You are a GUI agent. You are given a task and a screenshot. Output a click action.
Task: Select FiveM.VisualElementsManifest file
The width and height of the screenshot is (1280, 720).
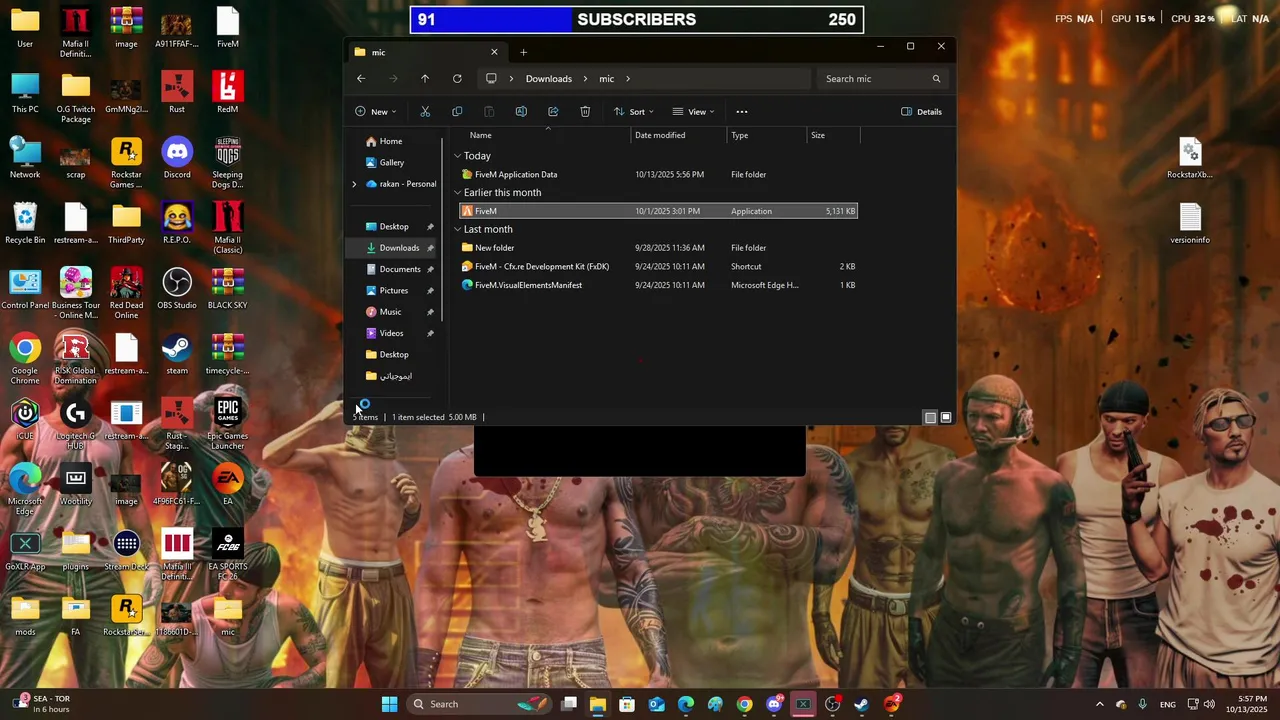[658, 285]
